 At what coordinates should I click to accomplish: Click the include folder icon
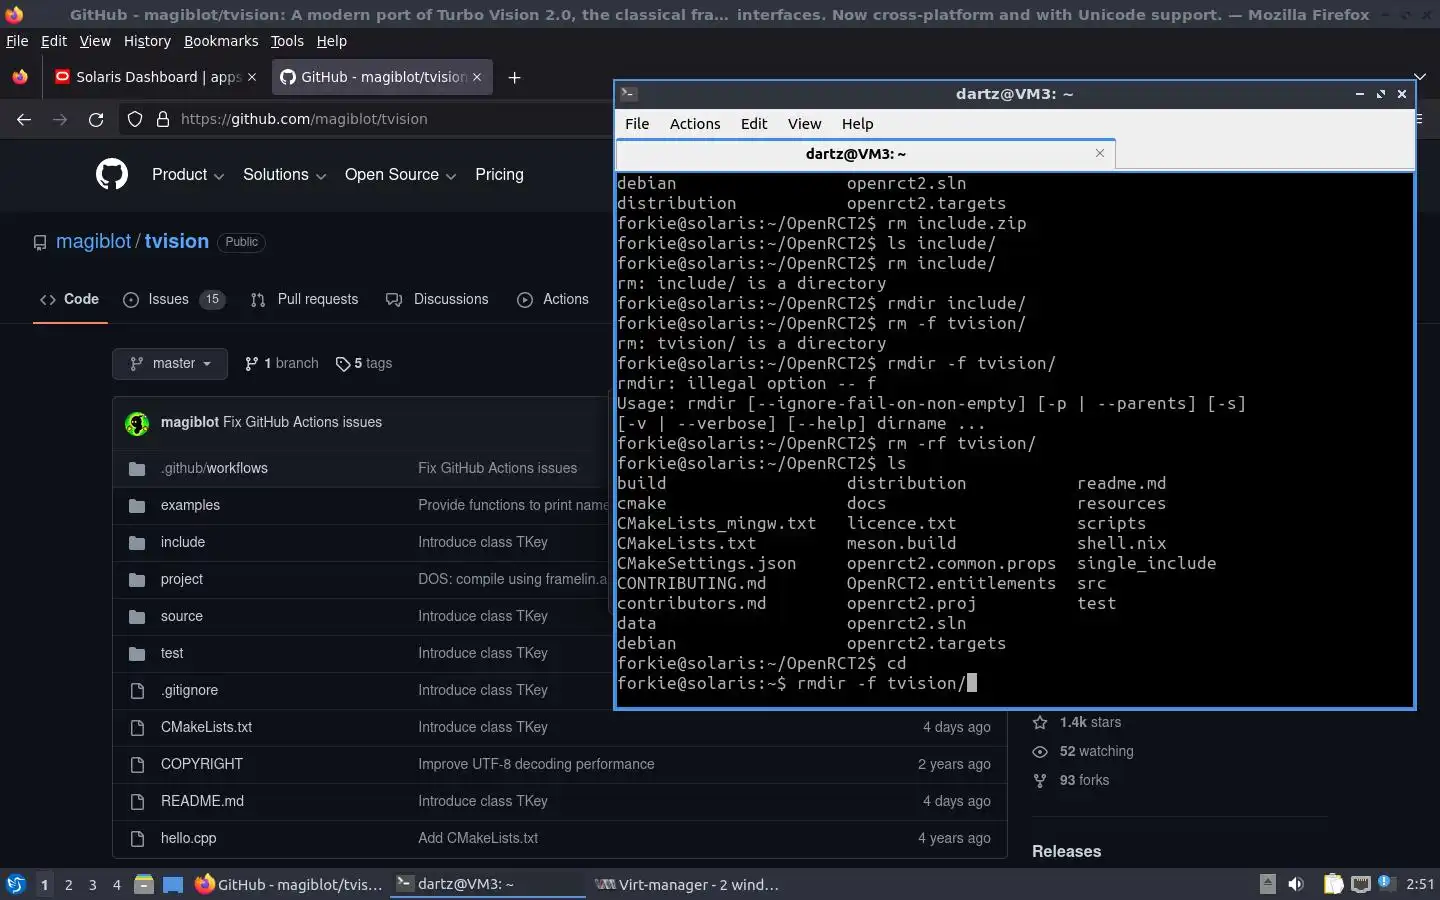[137, 542]
